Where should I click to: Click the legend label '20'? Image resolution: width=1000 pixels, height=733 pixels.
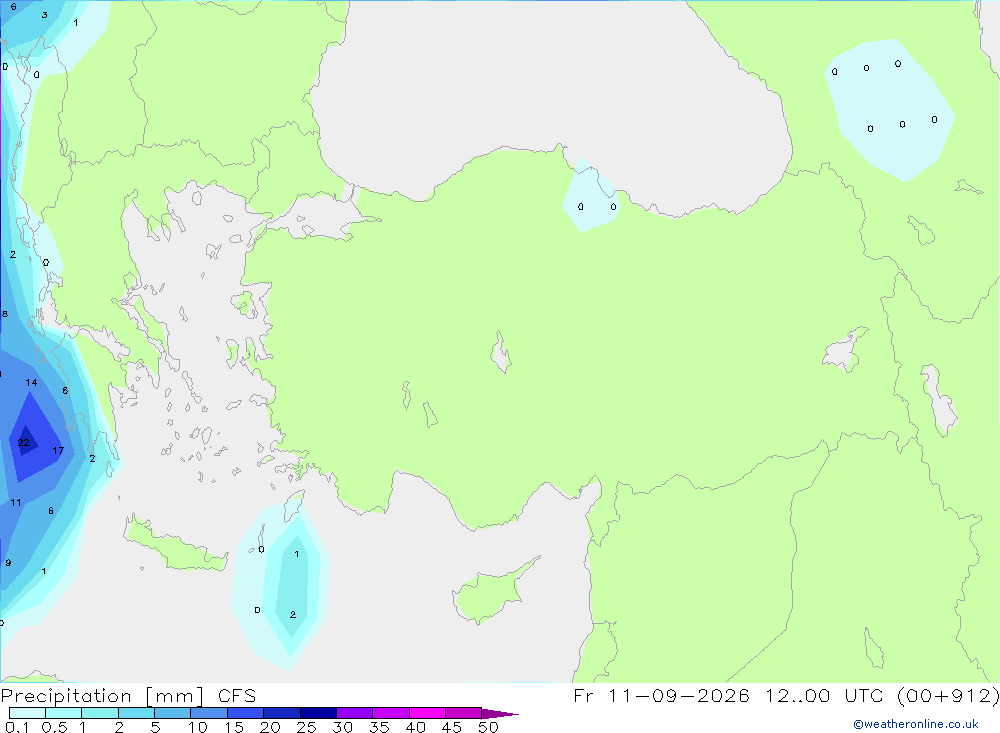coord(270,727)
